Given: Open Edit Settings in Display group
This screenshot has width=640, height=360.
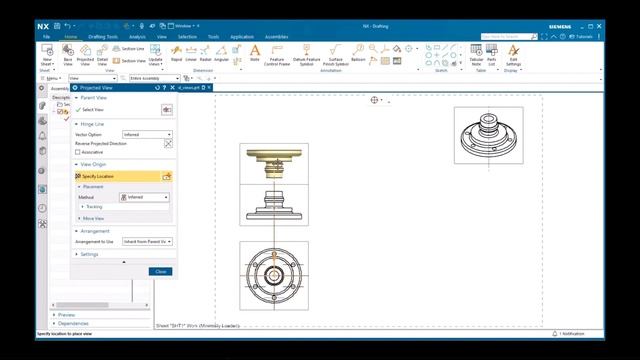Looking at the screenshot, I should (x=513, y=55).
